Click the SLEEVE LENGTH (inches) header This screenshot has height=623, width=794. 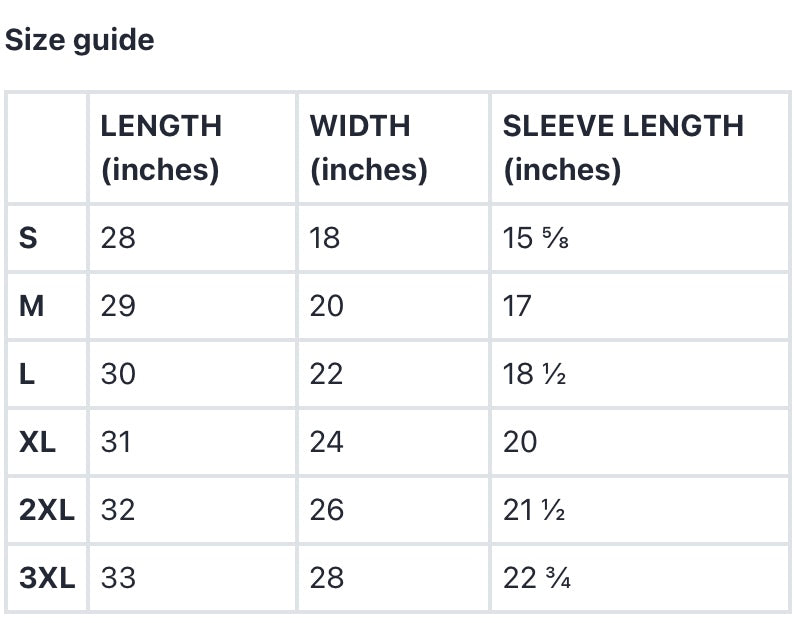click(623, 148)
